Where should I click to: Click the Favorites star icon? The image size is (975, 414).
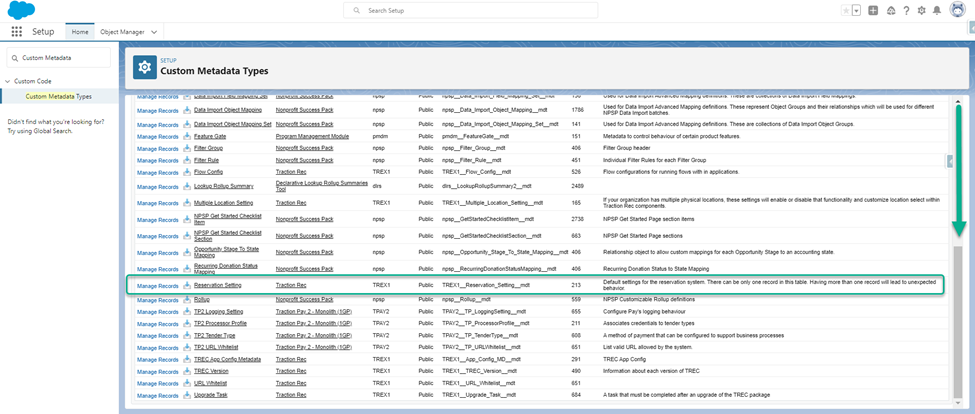click(846, 10)
